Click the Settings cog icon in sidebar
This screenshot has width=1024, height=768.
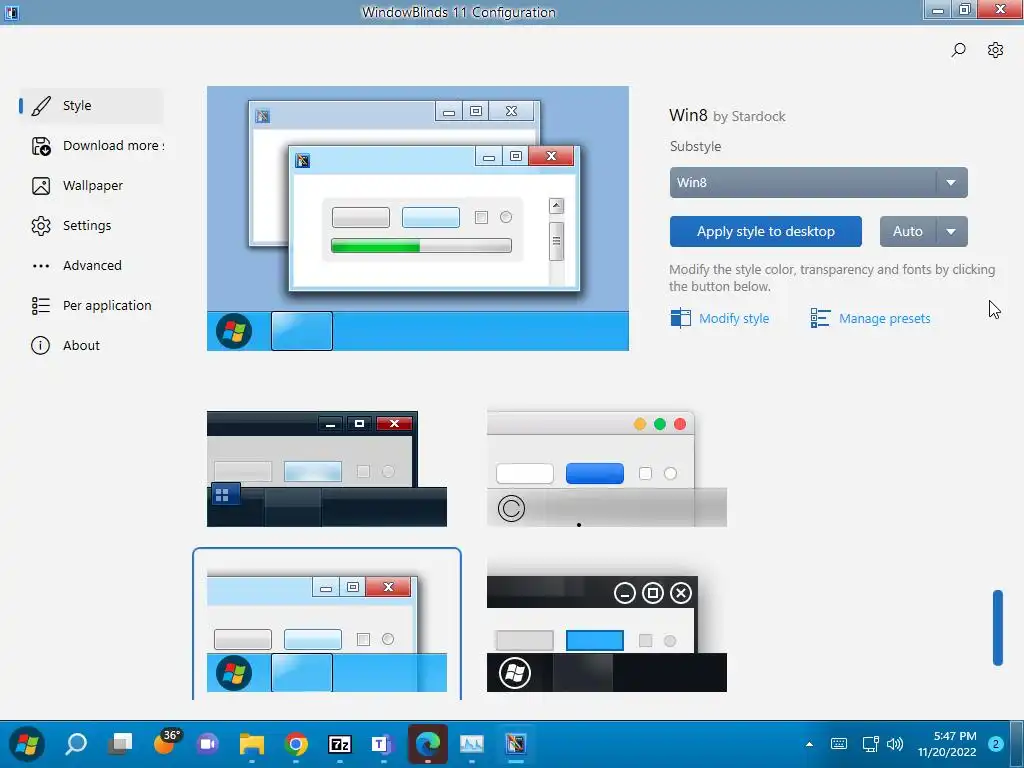(41, 226)
